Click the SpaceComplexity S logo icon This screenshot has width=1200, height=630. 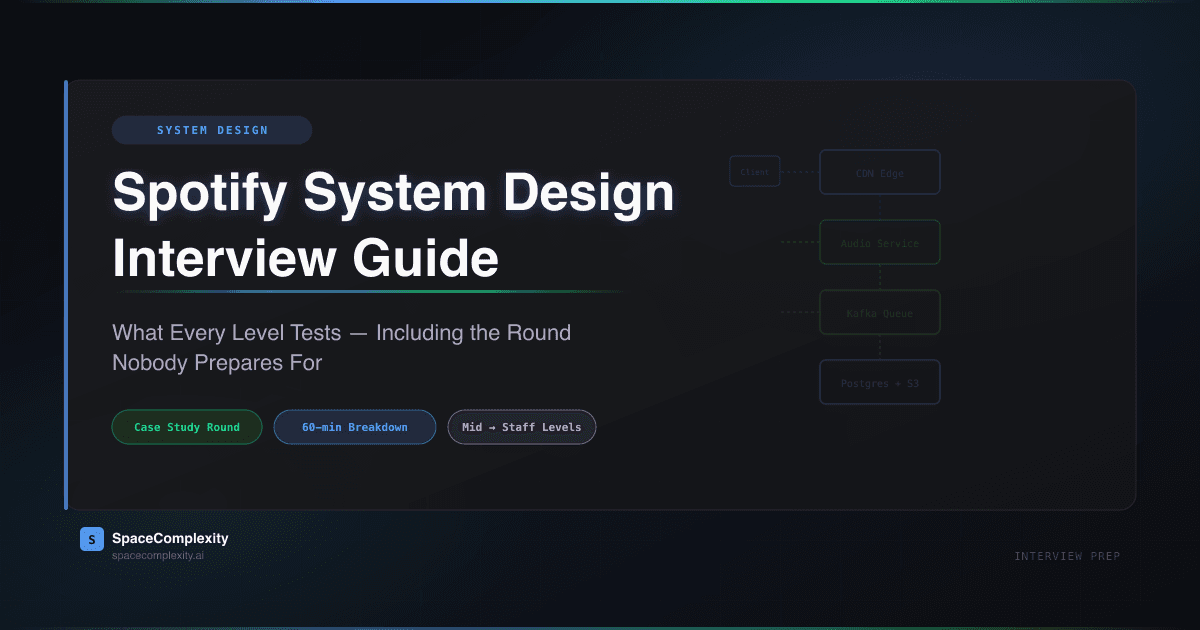92,539
